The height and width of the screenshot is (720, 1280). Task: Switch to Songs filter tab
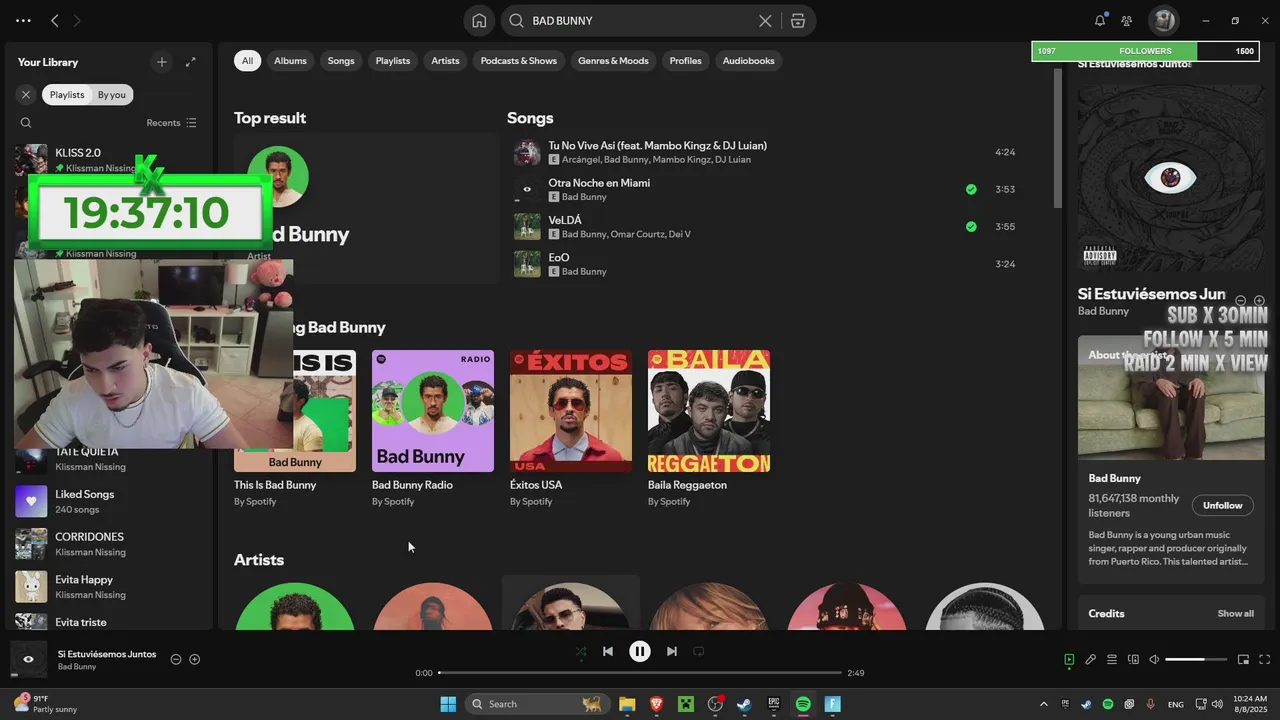pyautogui.click(x=341, y=61)
